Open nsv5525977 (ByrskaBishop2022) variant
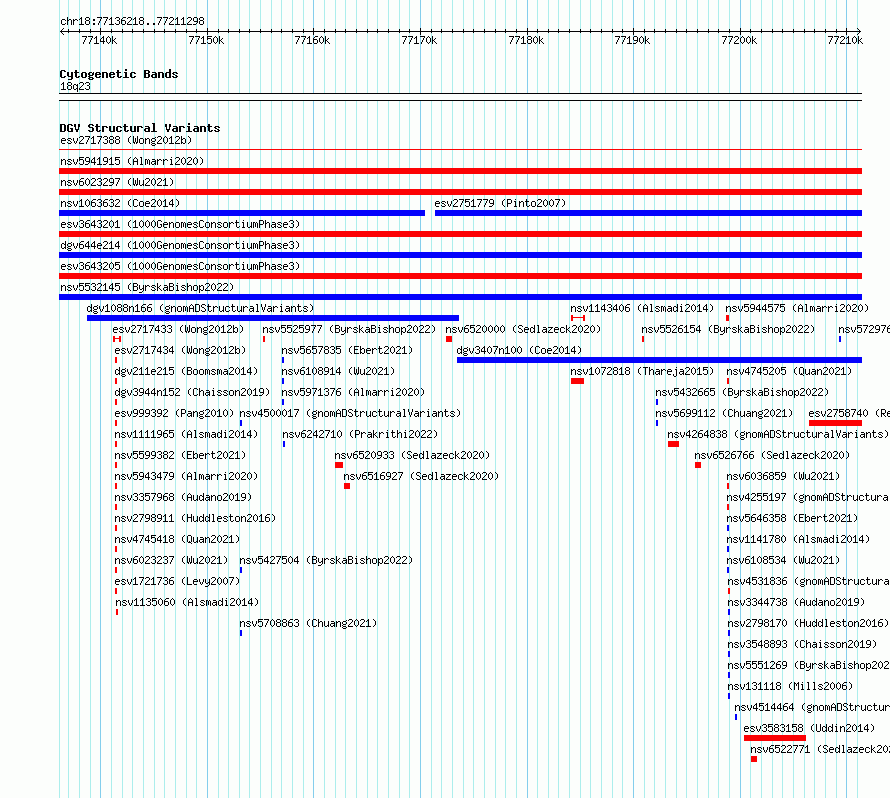890x798 pixels. point(349,329)
